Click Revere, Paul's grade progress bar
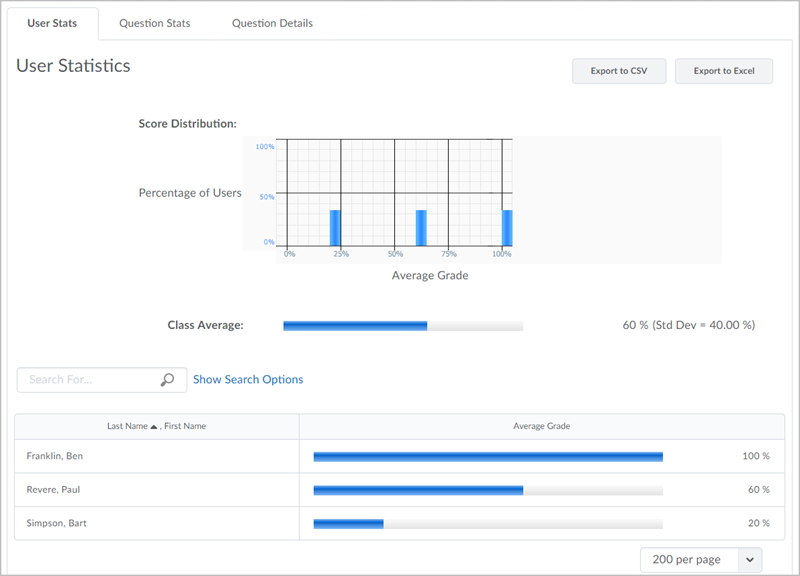800x576 pixels. (488, 490)
